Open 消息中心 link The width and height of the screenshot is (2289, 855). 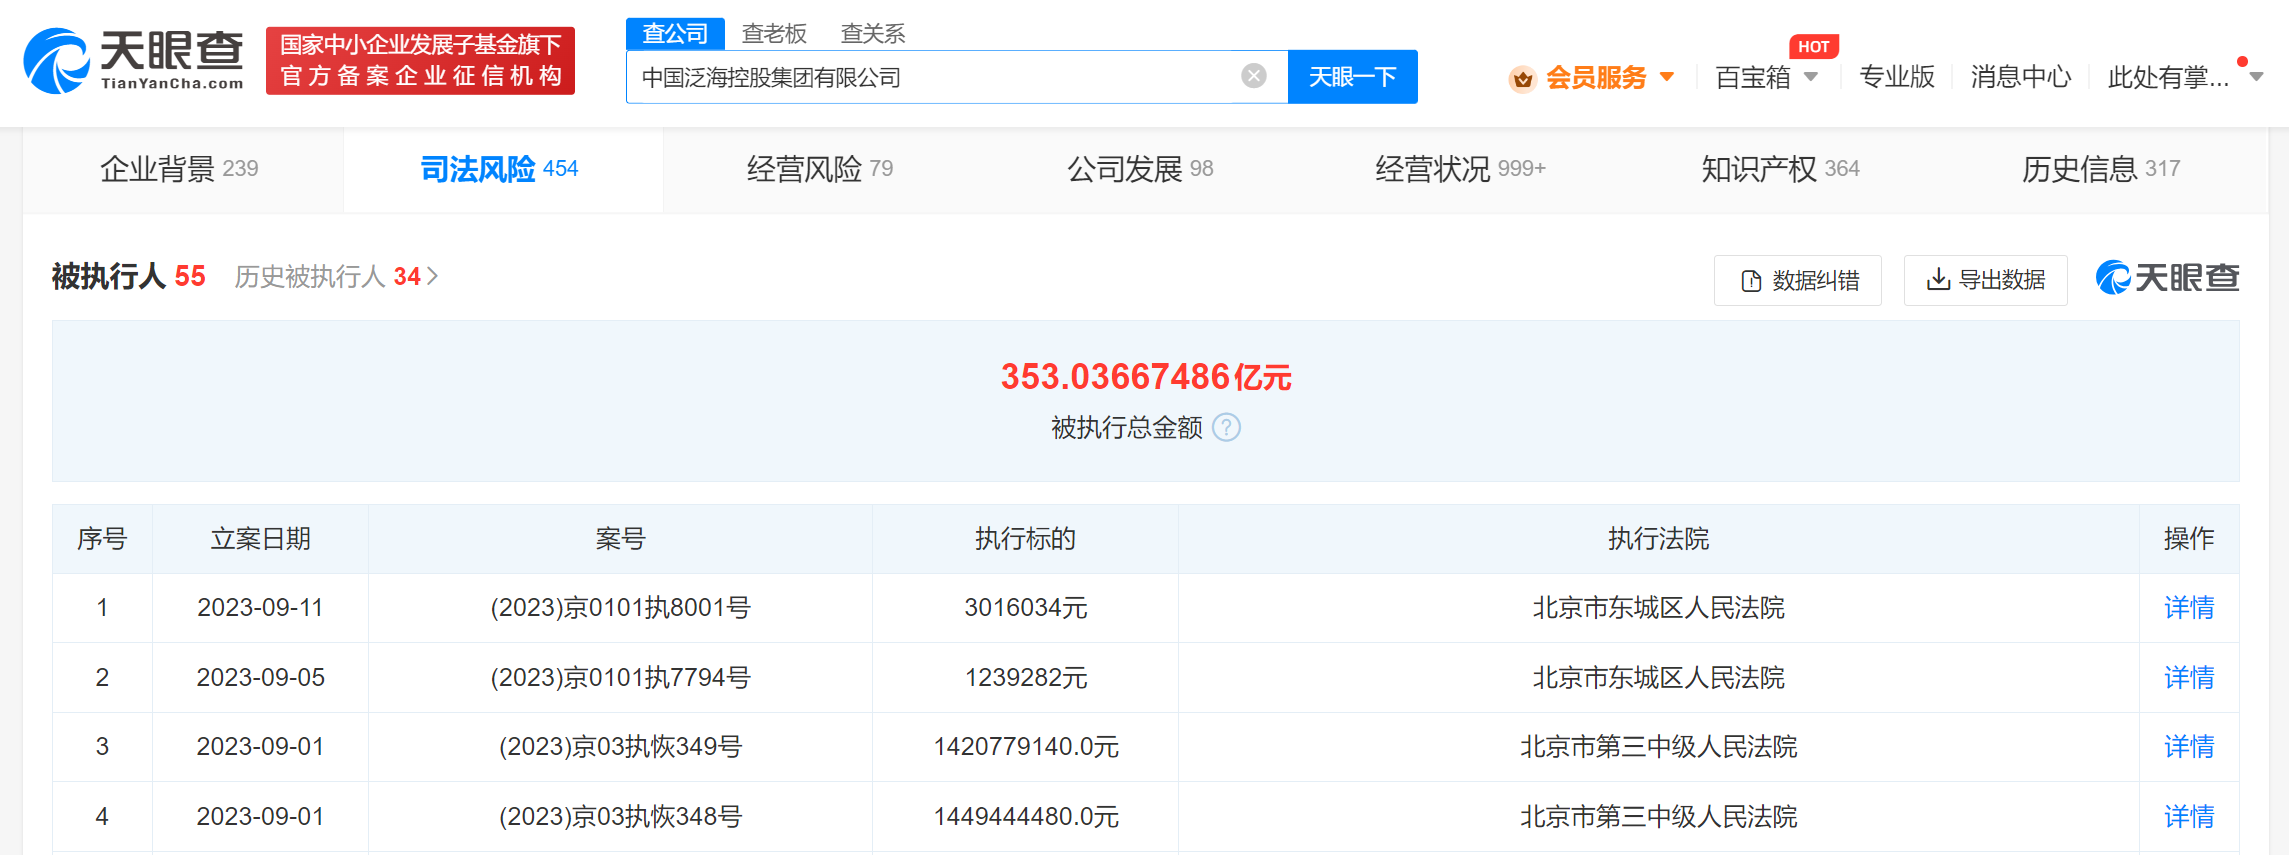[x=2021, y=77]
